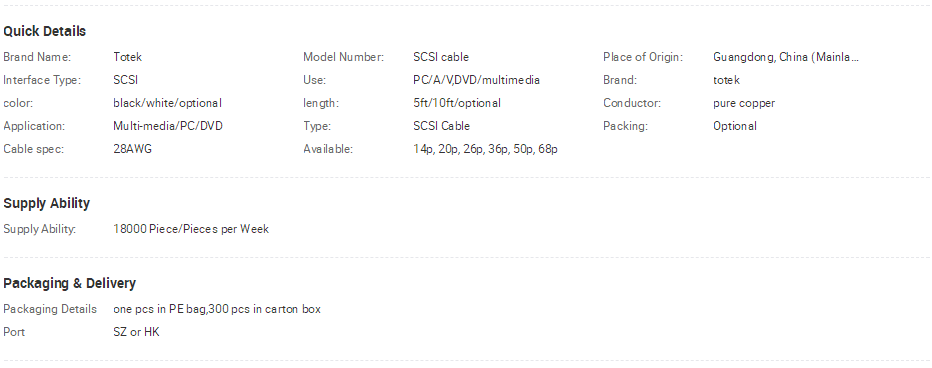Select the PC/A/V,DVD/multimedia use value
This screenshot has height=368, width=932.
[476, 80]
